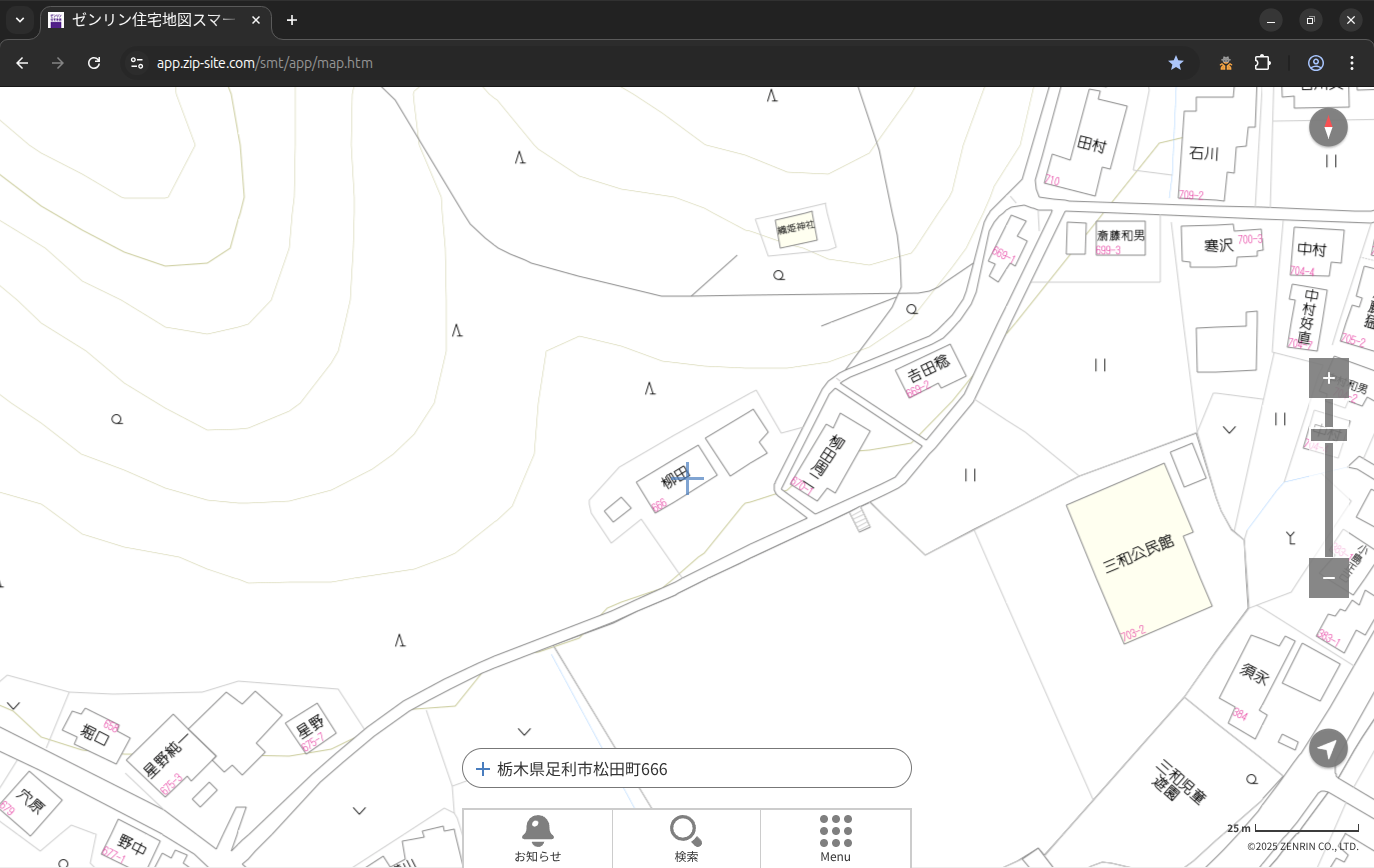Open a new browser tab
1374x868 pixels.
(292, 20)
